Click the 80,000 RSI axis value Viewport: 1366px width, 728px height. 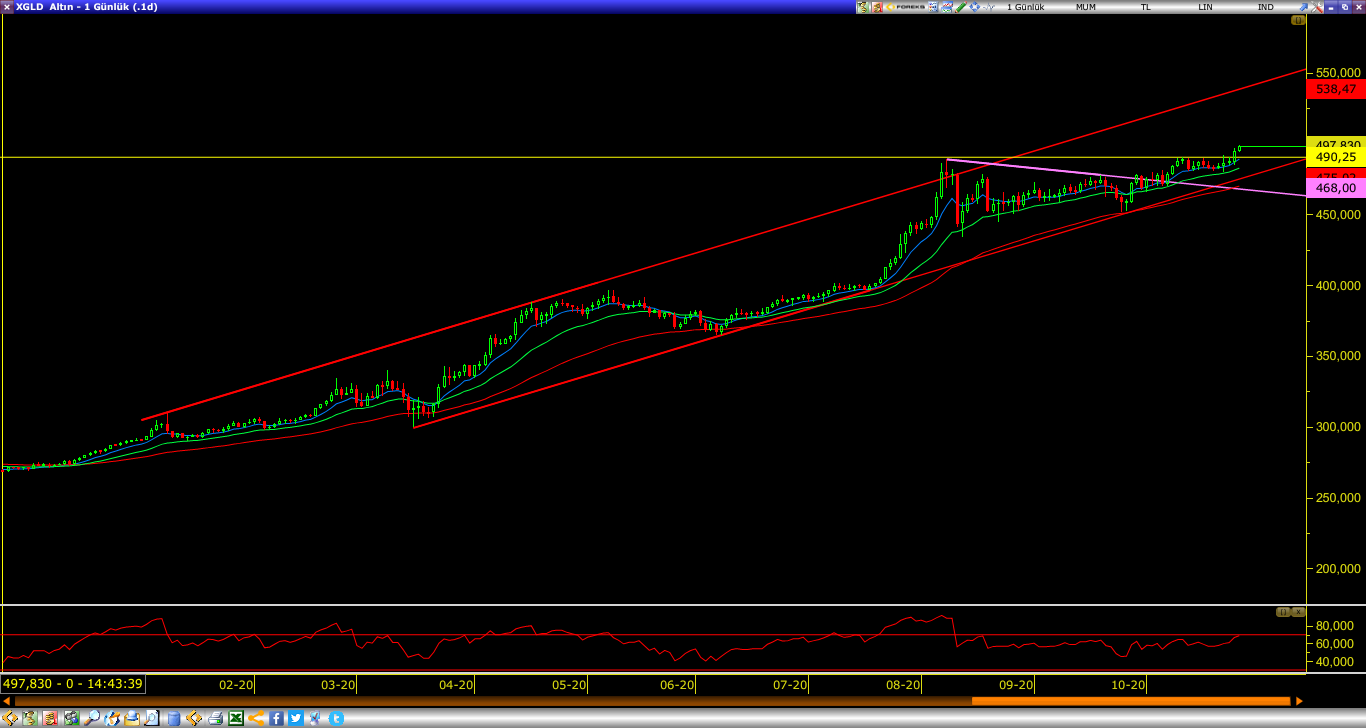pos(1337,625)
